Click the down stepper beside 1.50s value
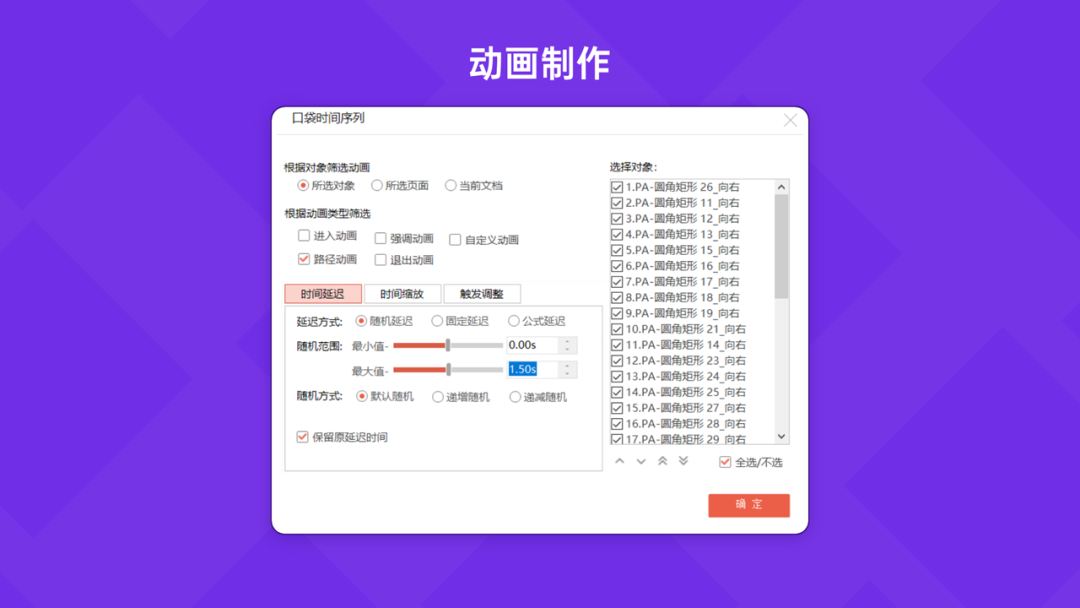The height and width of the screenshot is (608, 1080). (567, 374)
